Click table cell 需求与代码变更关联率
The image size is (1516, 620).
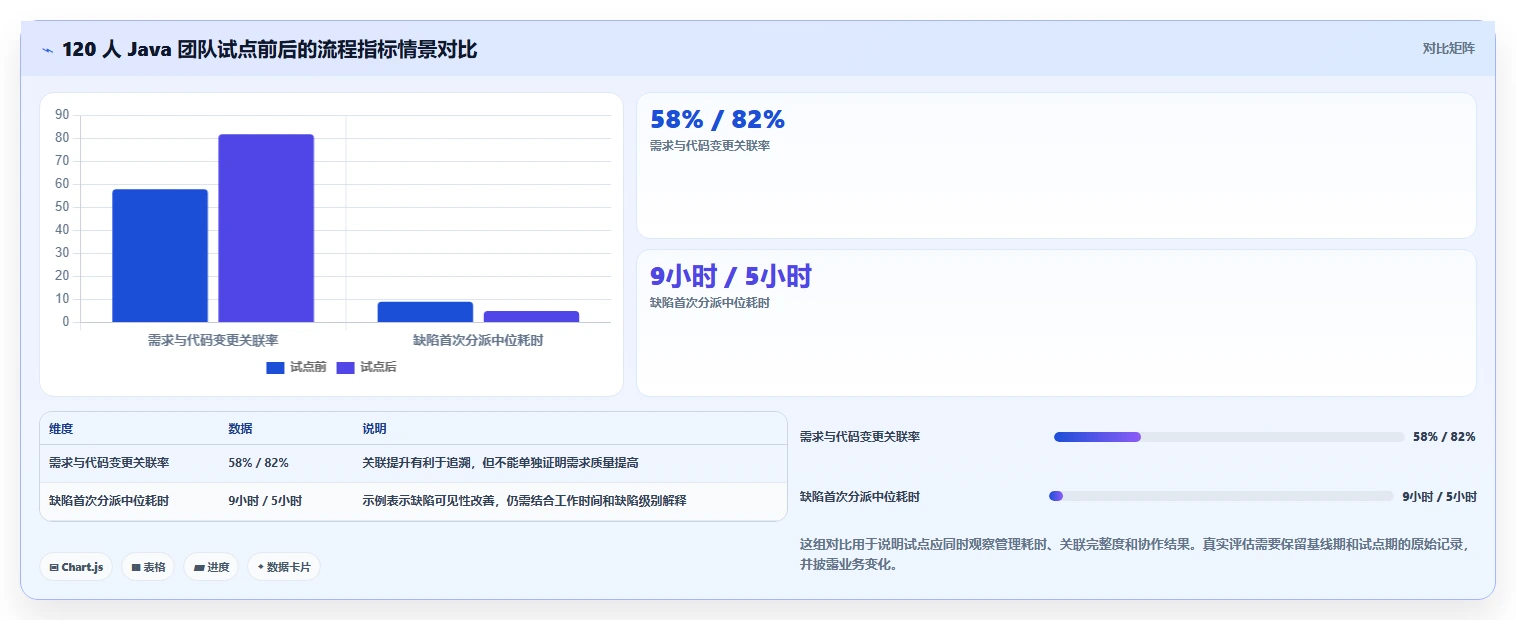(x=109, y=463)
